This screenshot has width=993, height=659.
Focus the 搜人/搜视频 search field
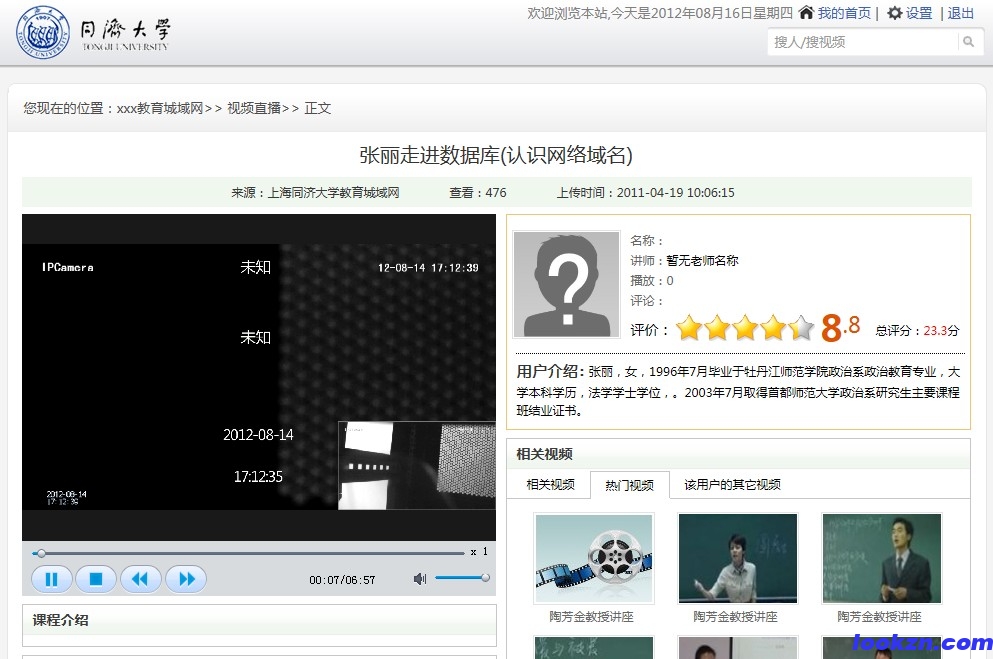(864, 42)
